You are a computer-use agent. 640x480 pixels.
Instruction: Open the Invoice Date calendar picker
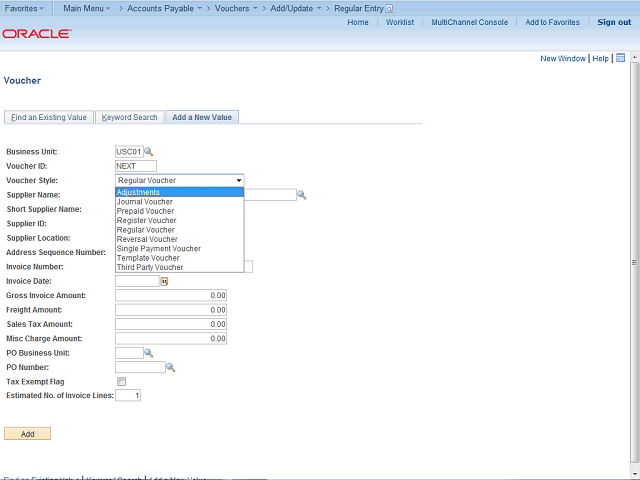pyautogui.click(x=165, y=282)
